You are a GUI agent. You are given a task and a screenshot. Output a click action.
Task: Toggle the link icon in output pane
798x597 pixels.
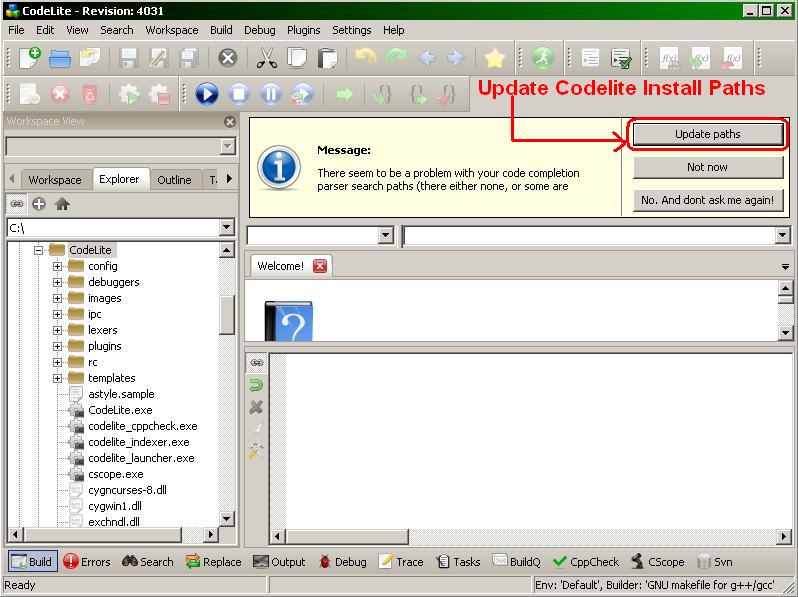pos(256,362)
